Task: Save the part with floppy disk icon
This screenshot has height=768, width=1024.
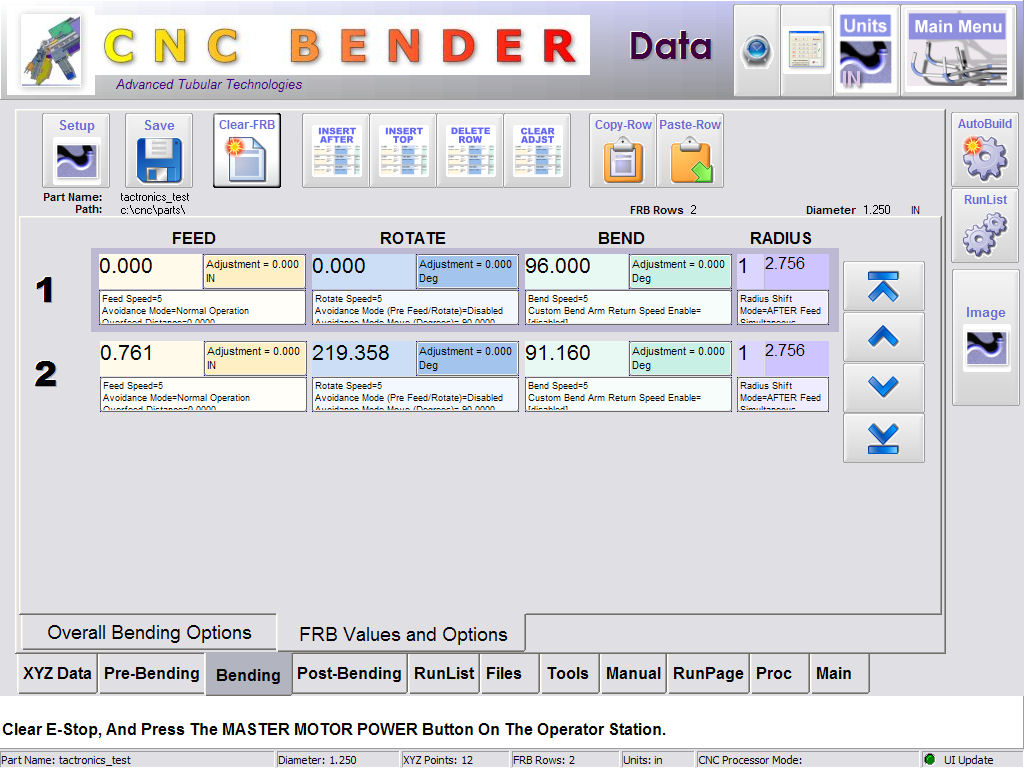Action: coord(159,151)
